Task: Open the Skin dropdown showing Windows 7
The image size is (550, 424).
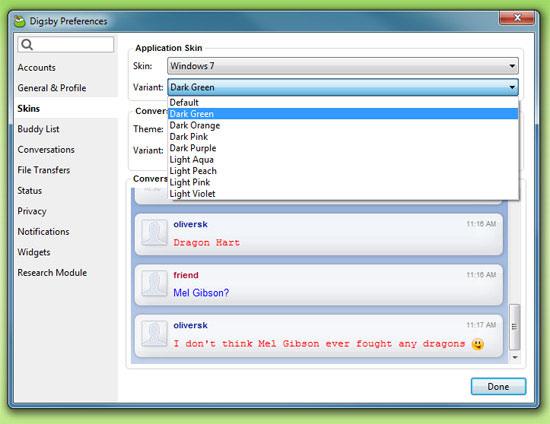Action: (x=343, y=66)
